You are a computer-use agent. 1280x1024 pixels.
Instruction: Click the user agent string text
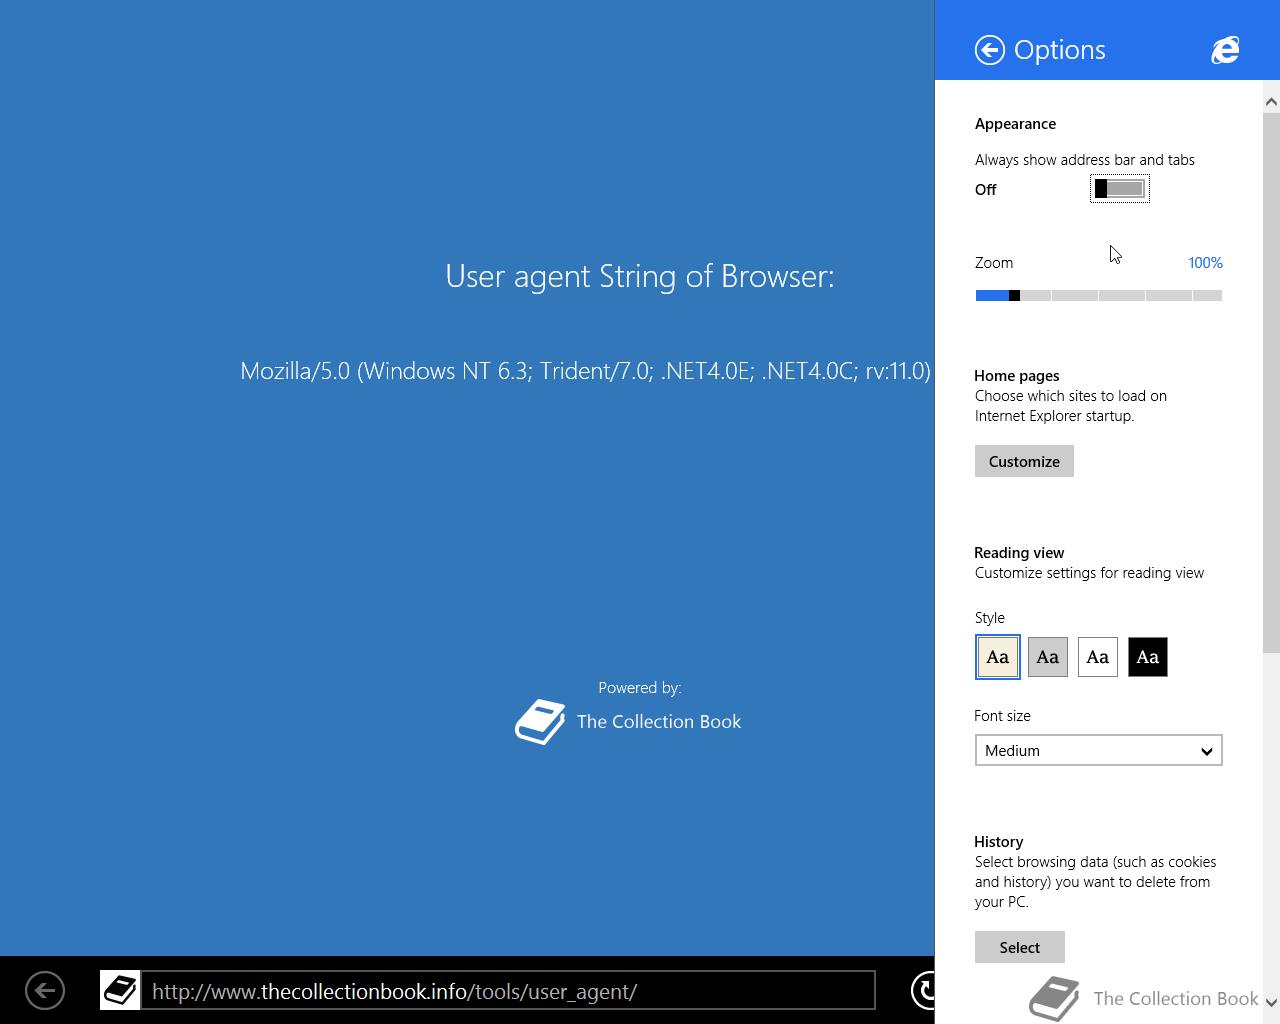tap(586, 371)
